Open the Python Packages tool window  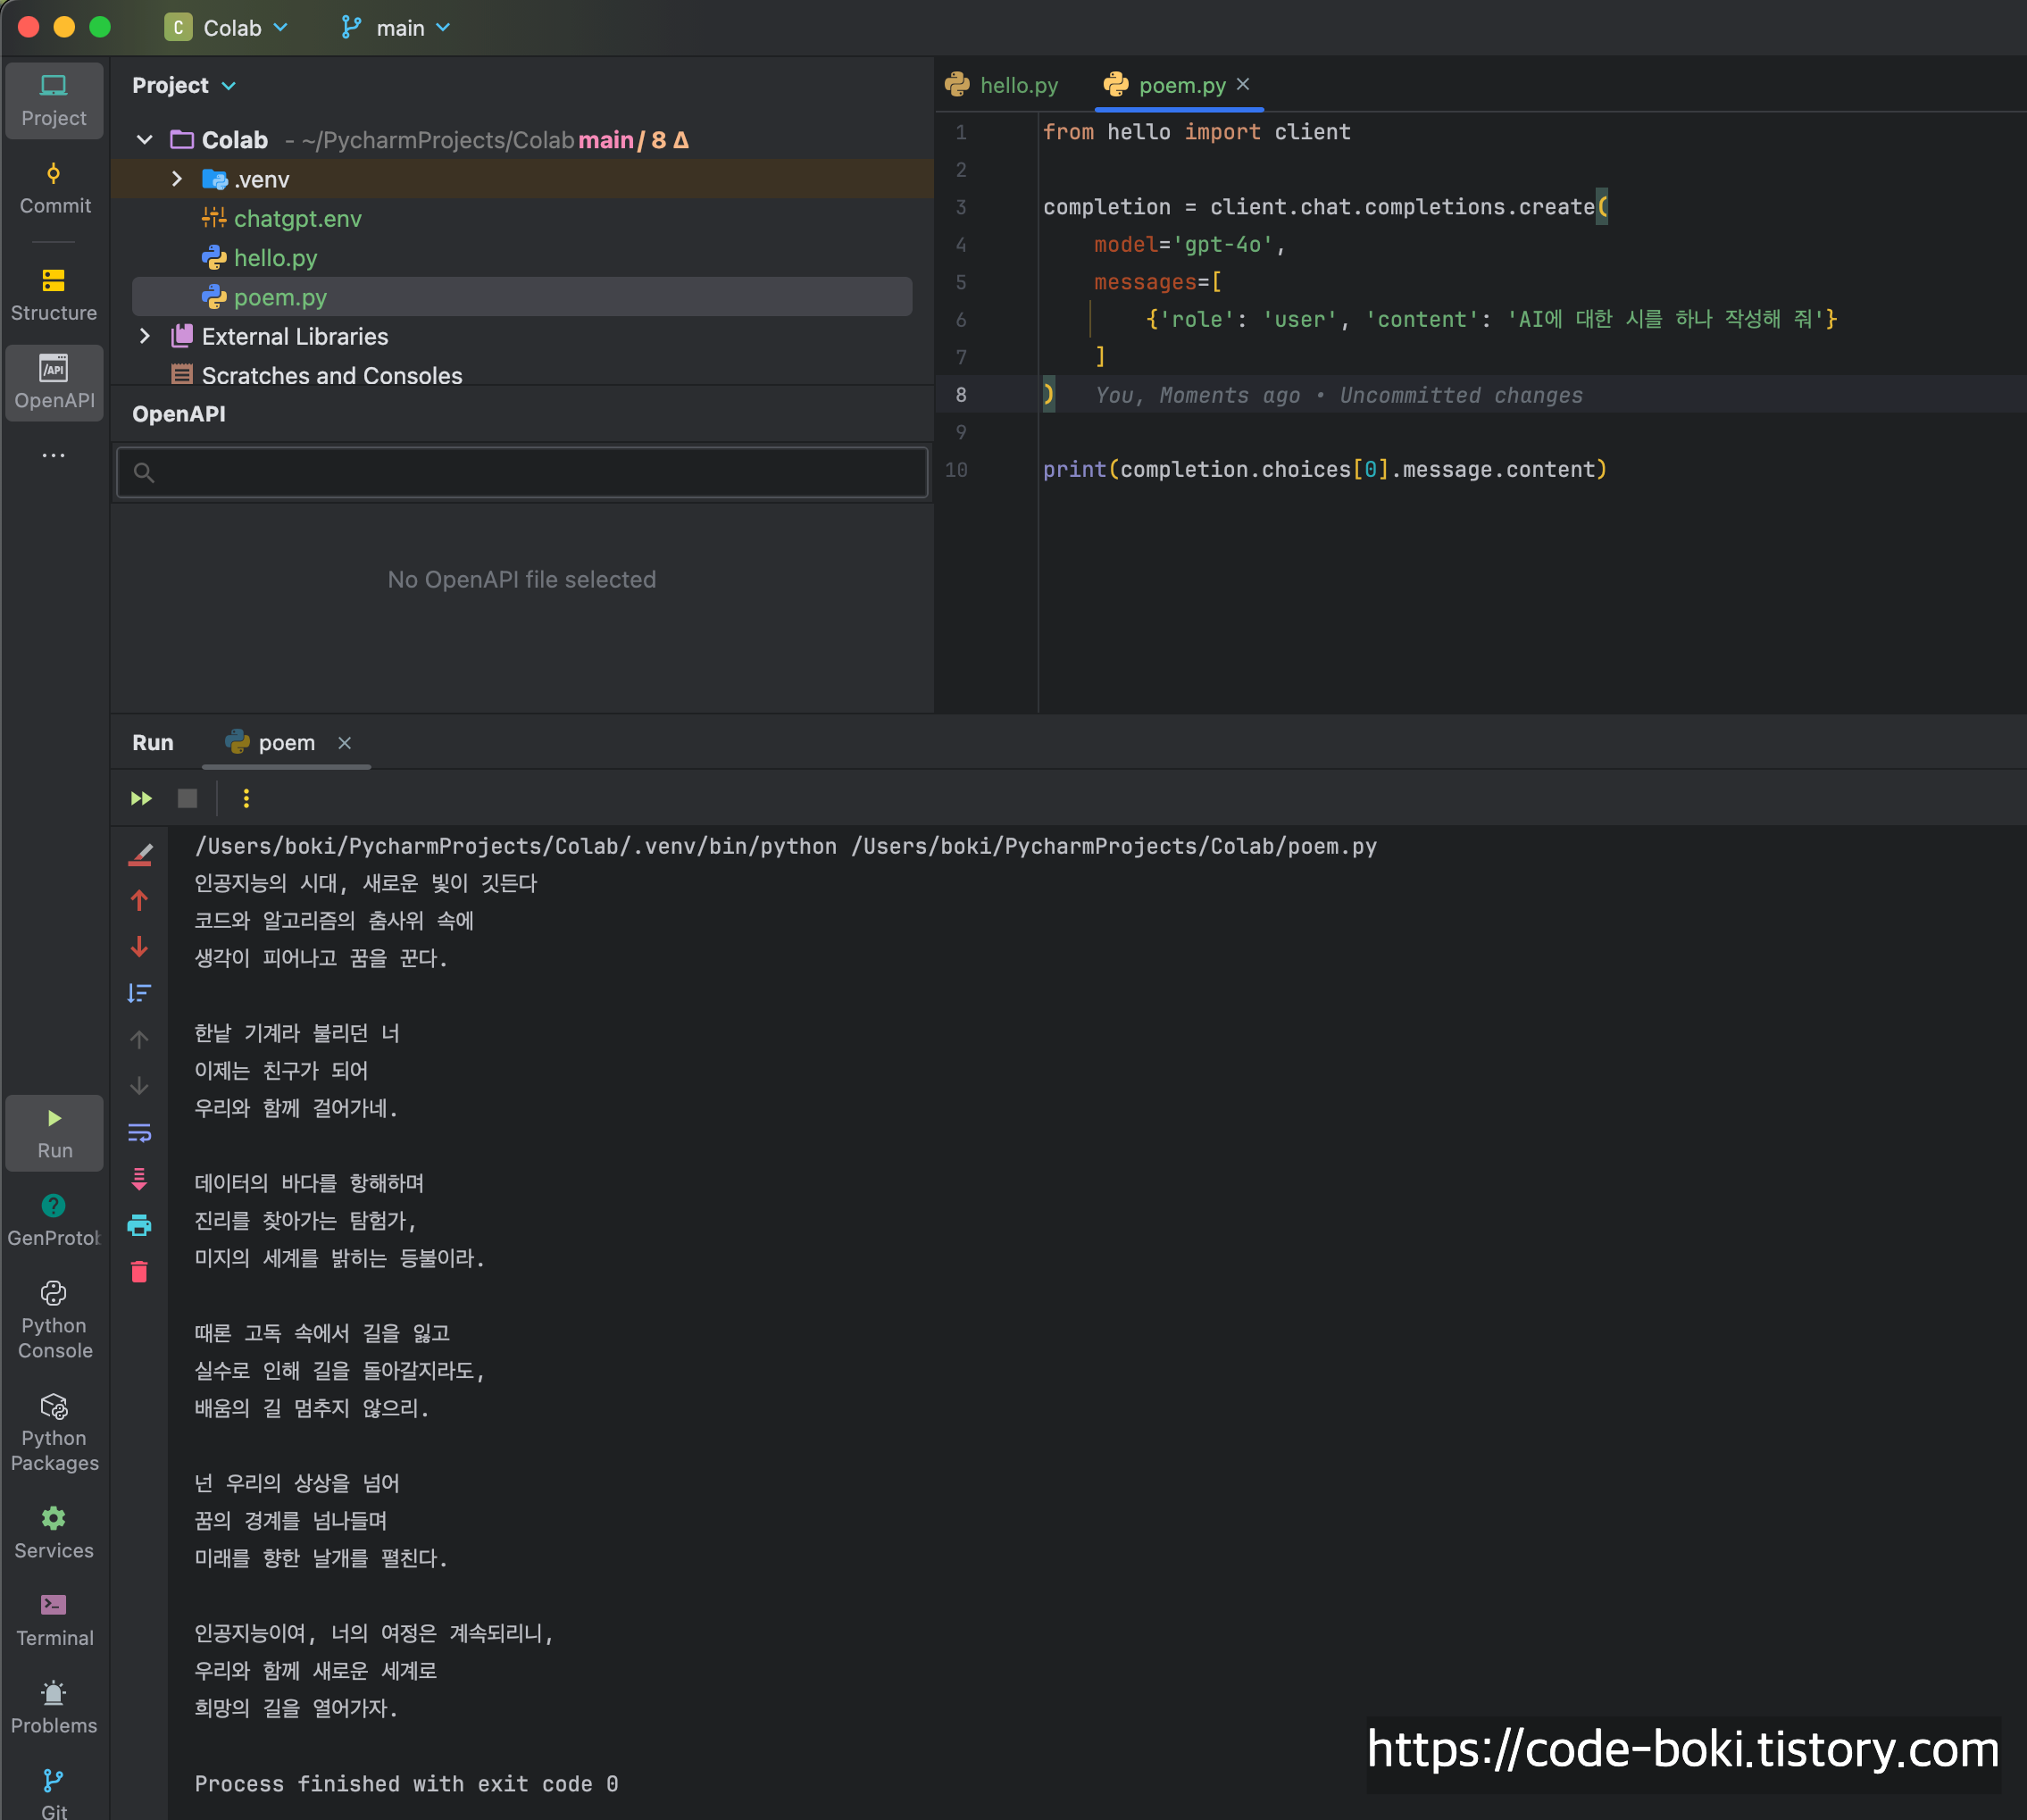click(54, 1434)
